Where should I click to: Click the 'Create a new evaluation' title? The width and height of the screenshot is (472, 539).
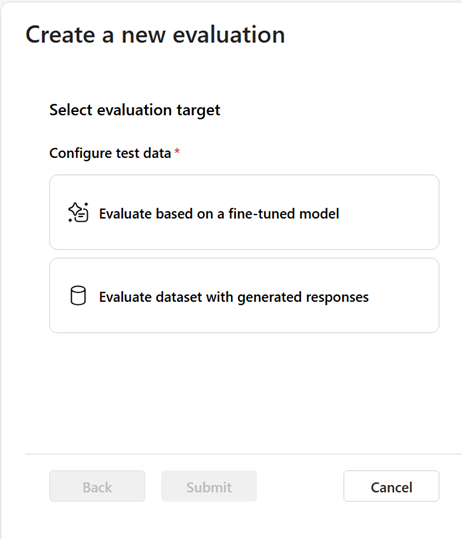click(155, 35)
